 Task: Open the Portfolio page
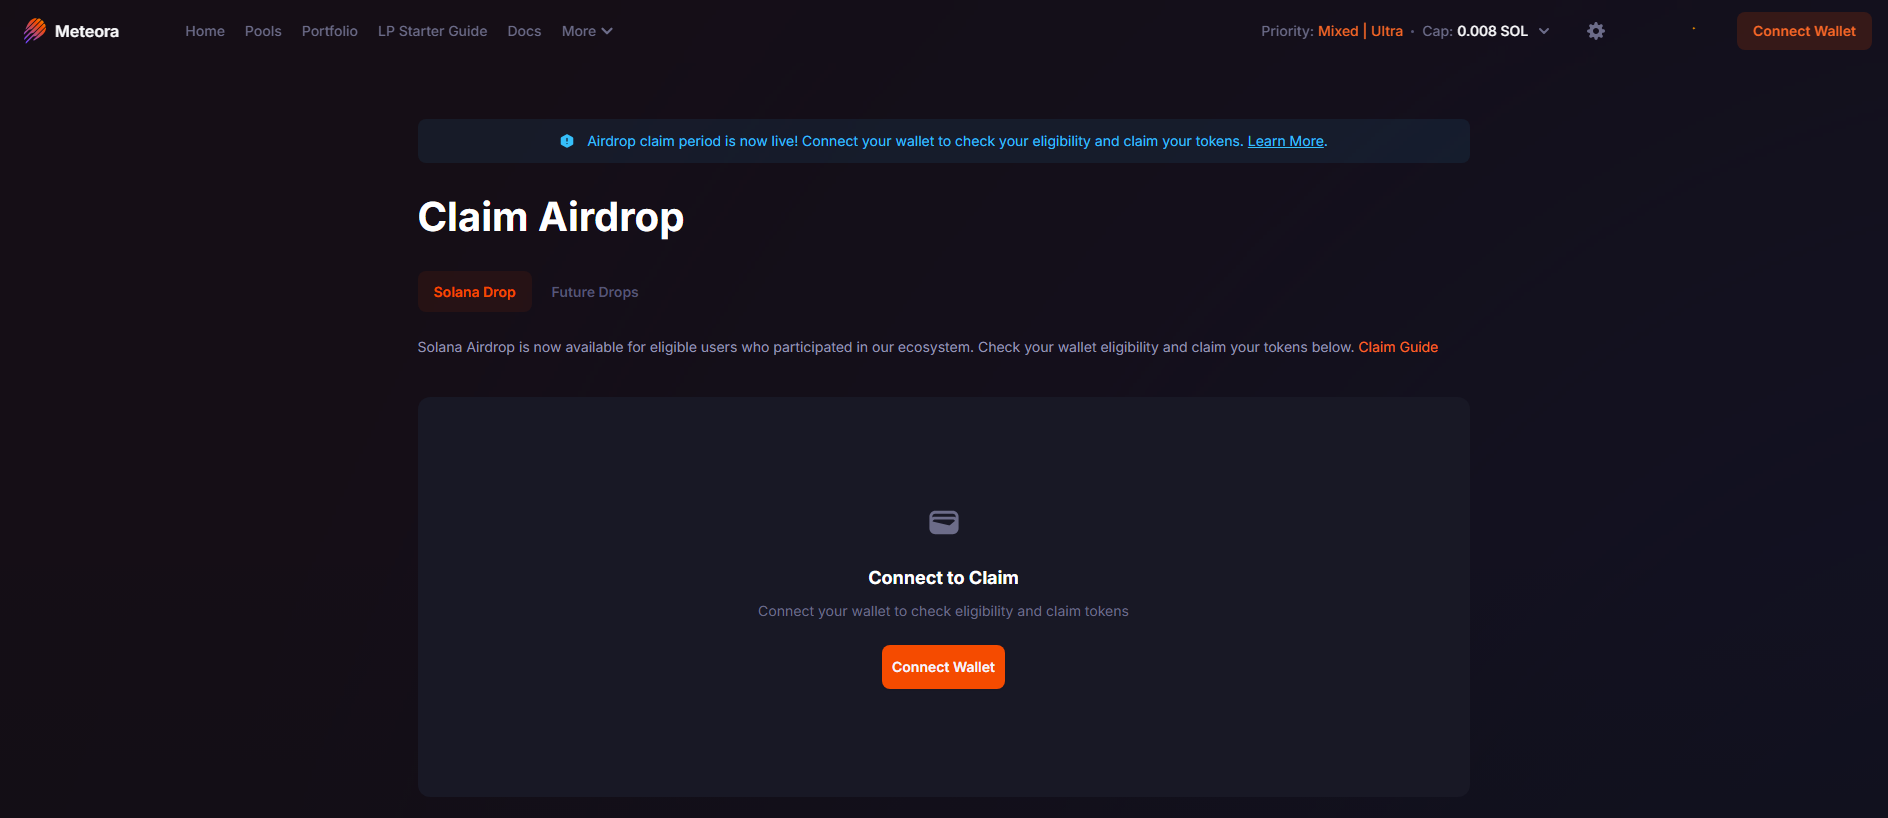coord(330,31)
